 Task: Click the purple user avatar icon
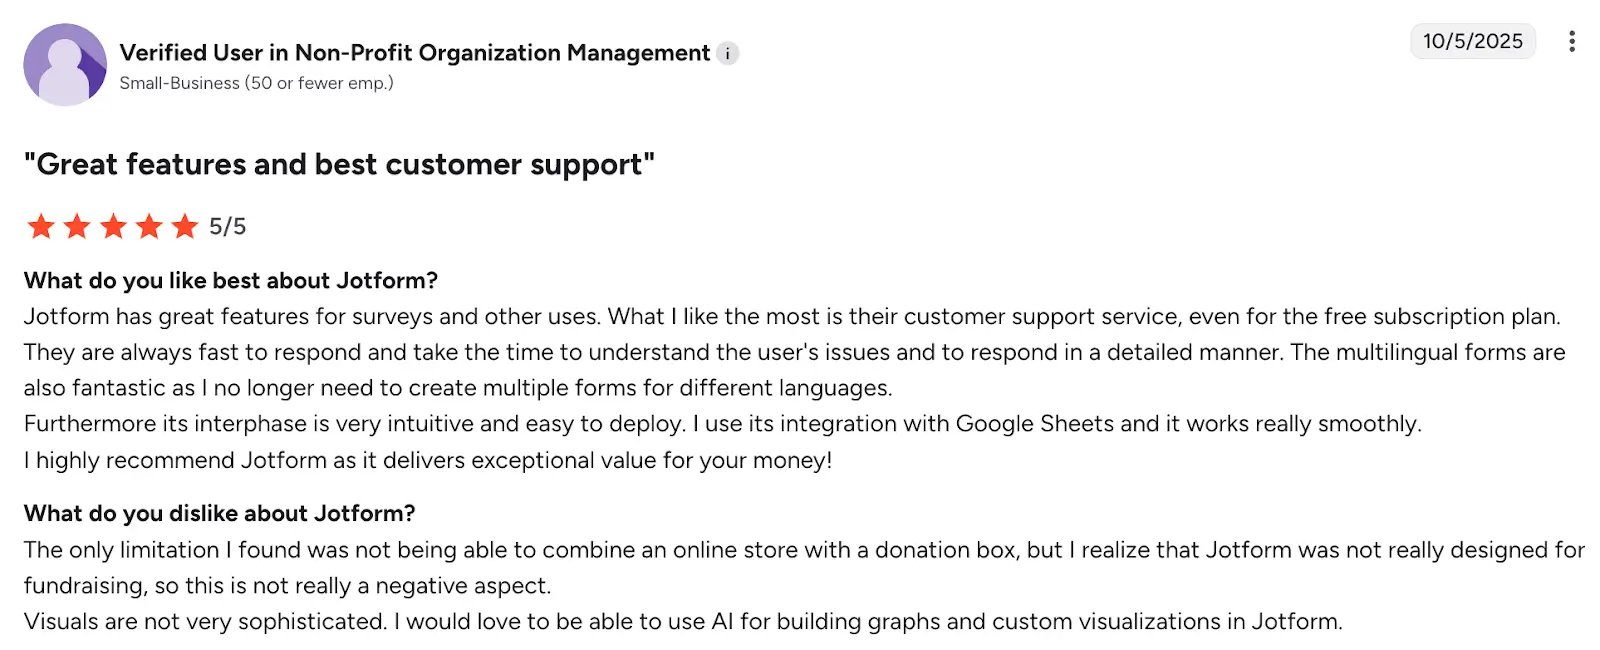[65, 65]
